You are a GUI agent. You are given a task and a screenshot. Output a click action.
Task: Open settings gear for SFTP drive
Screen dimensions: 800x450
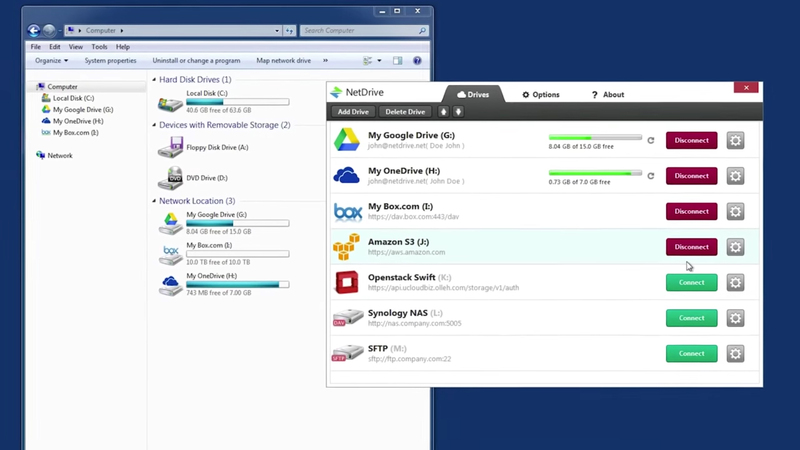735,354
